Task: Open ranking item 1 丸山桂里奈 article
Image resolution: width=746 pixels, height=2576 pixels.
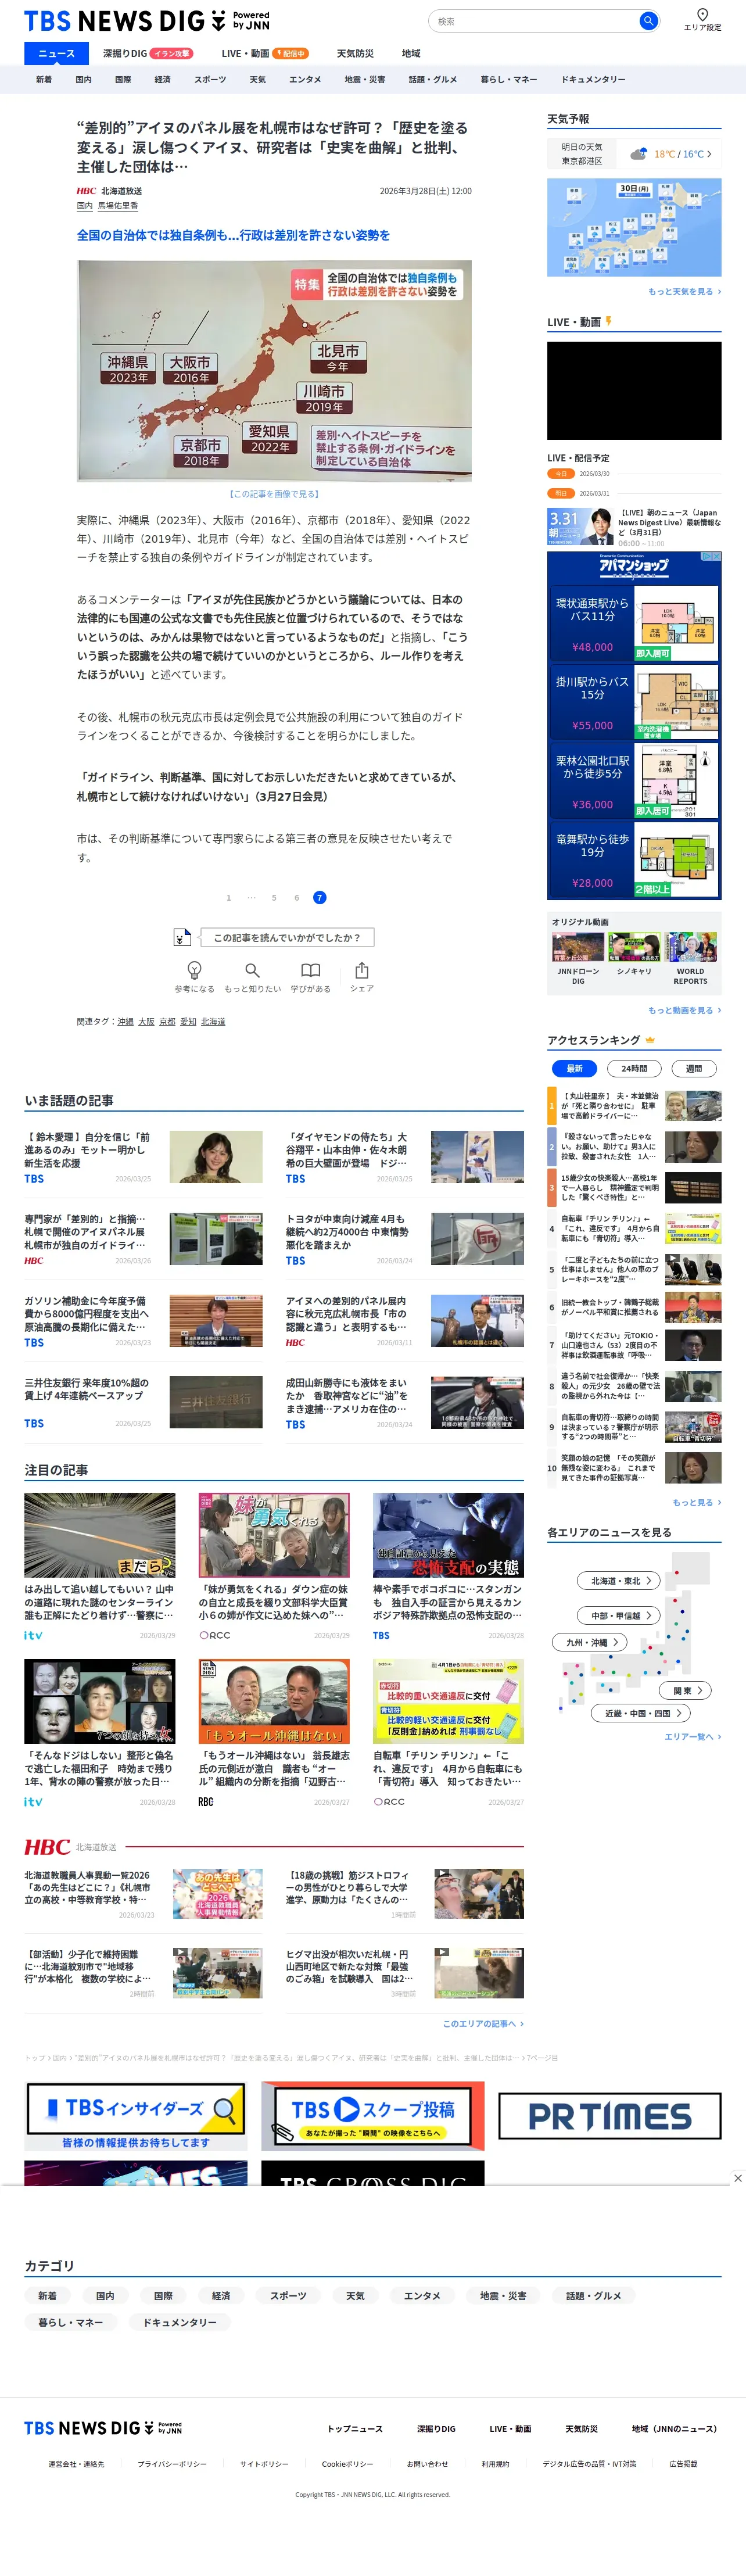Action: coord(634,1105)
